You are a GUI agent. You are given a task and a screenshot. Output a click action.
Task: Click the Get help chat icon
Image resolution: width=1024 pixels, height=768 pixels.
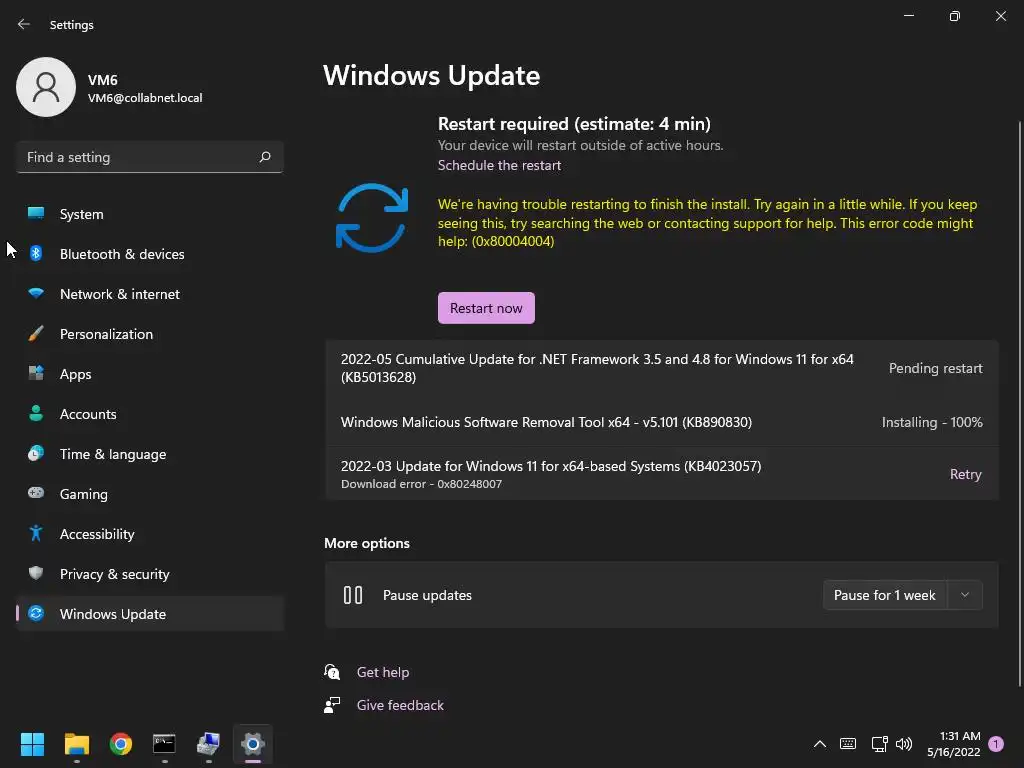point(332,671)
